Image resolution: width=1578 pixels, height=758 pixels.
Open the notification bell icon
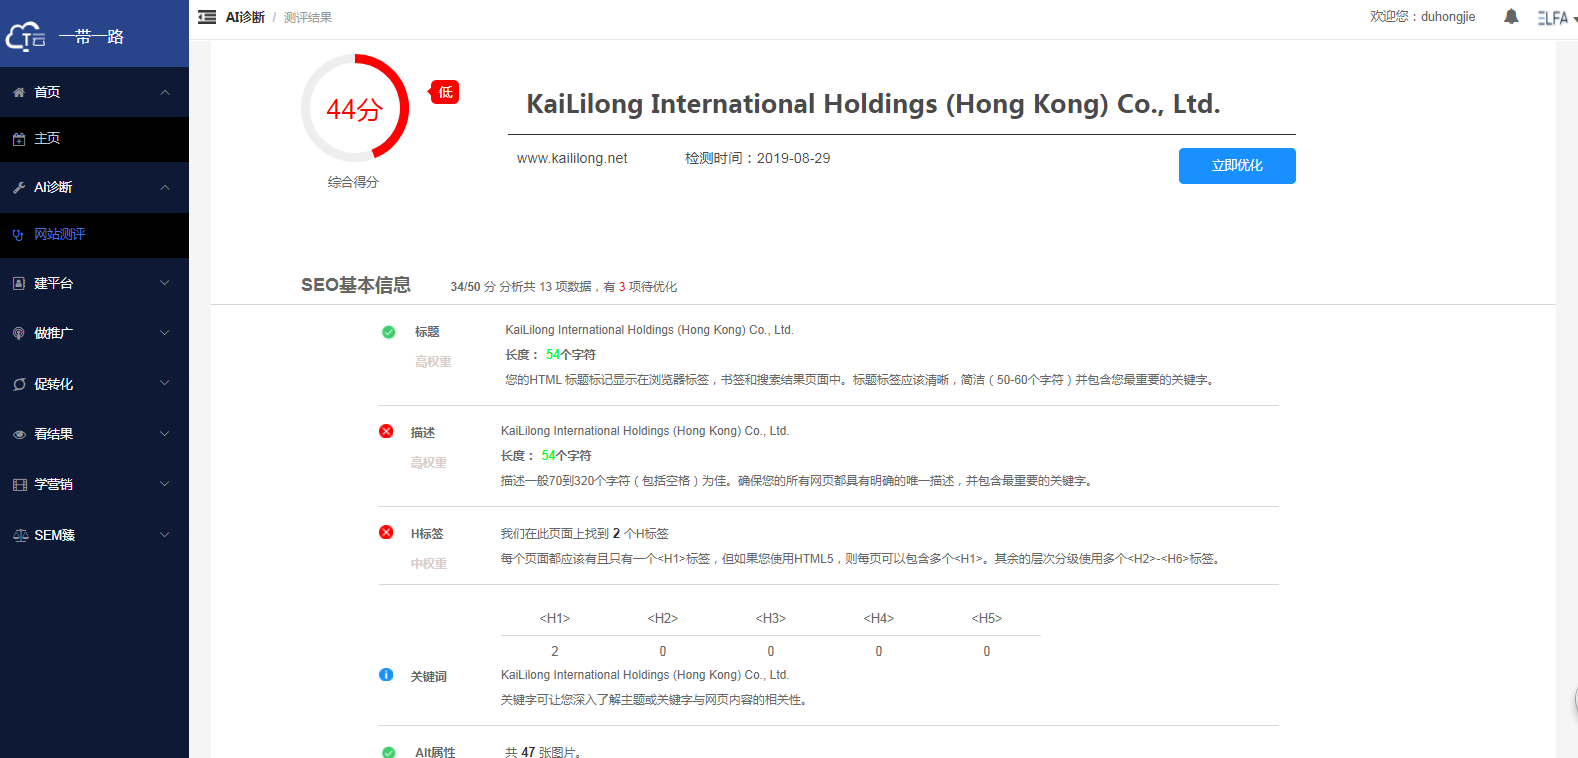coord(1511,17)
